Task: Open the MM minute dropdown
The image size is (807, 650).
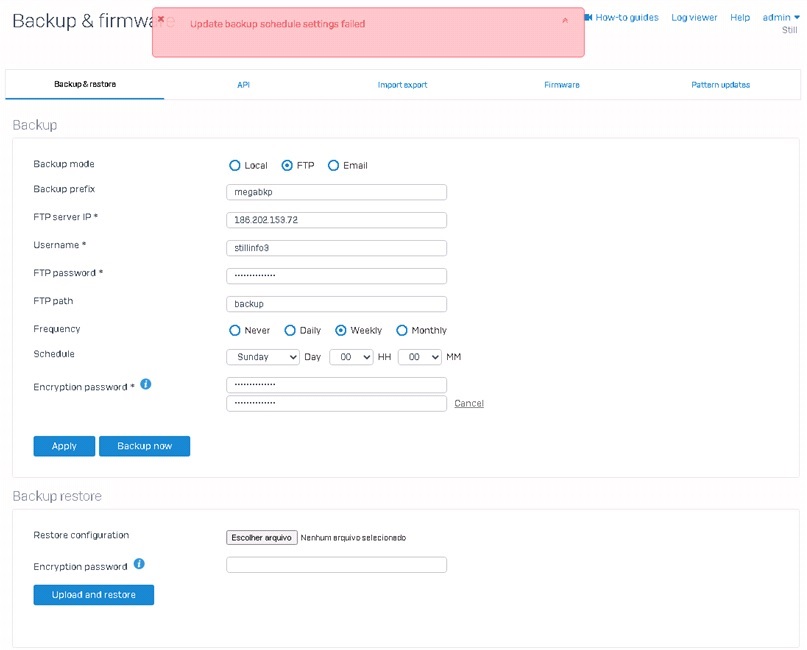Action: pos(420,357)
